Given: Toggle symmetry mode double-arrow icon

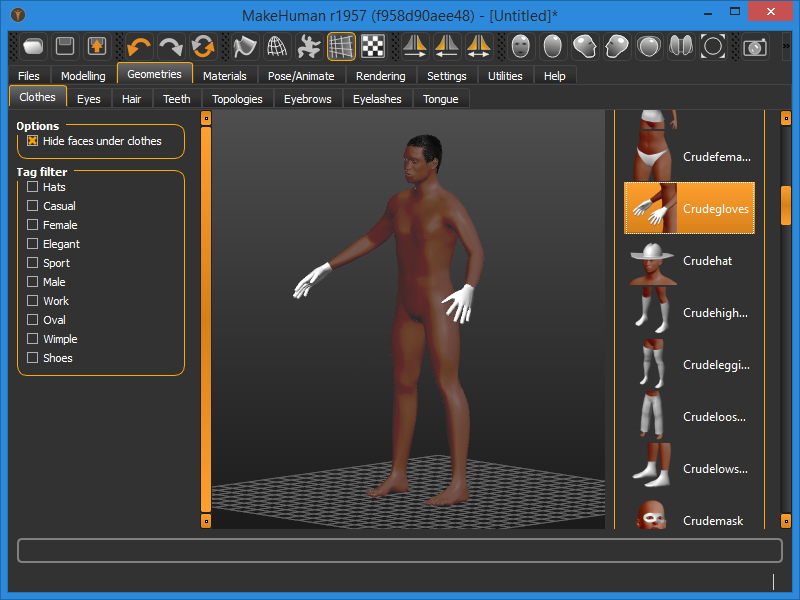Looking at the screenshot, I should click(479, 46).
